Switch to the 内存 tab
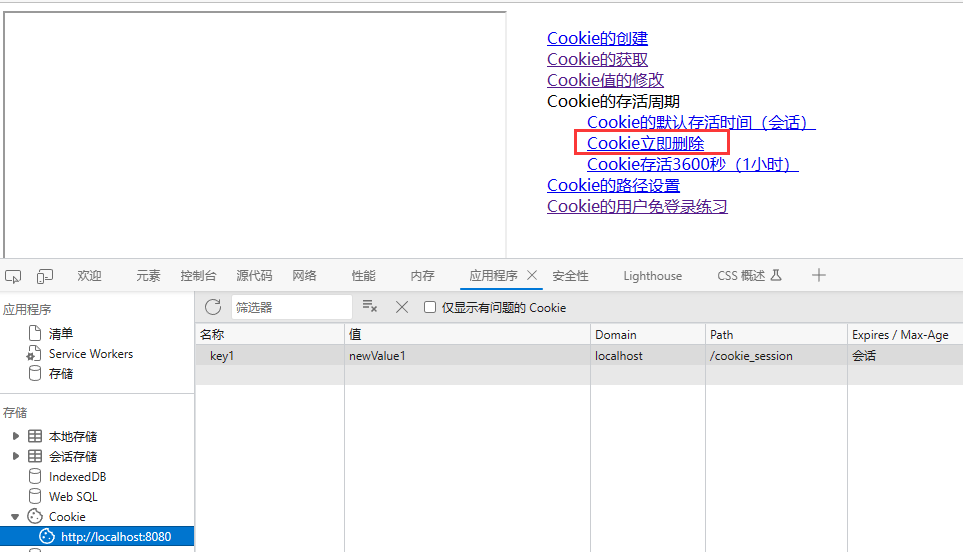963x552 pixels. point(423,276)
